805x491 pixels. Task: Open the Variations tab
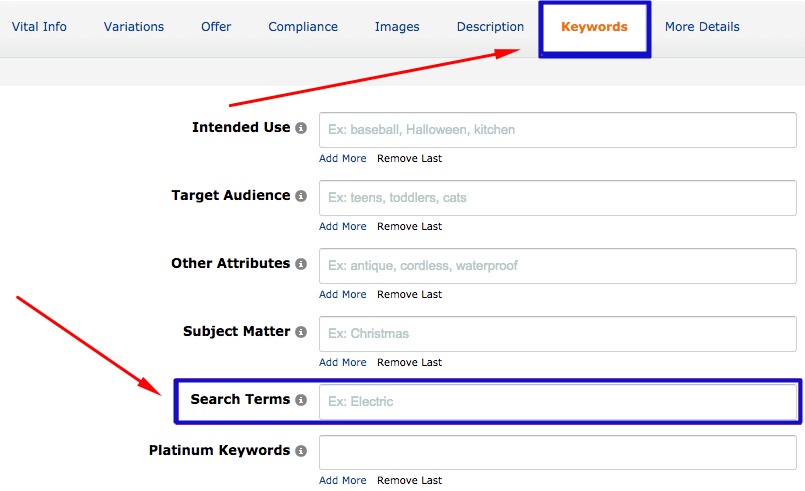click(135, 27)
